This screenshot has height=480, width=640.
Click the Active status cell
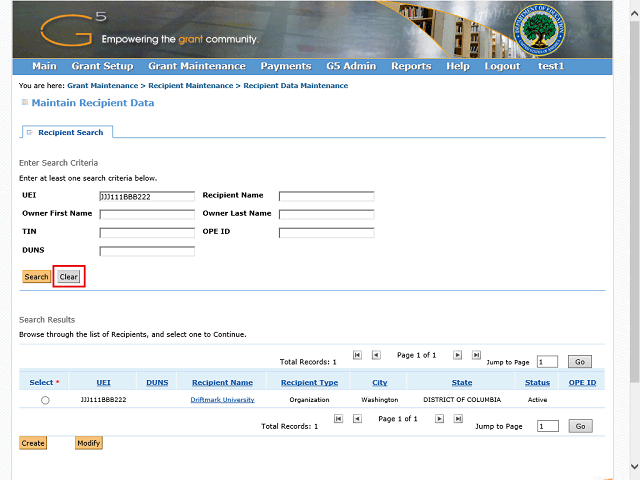[x=537, y=400]
